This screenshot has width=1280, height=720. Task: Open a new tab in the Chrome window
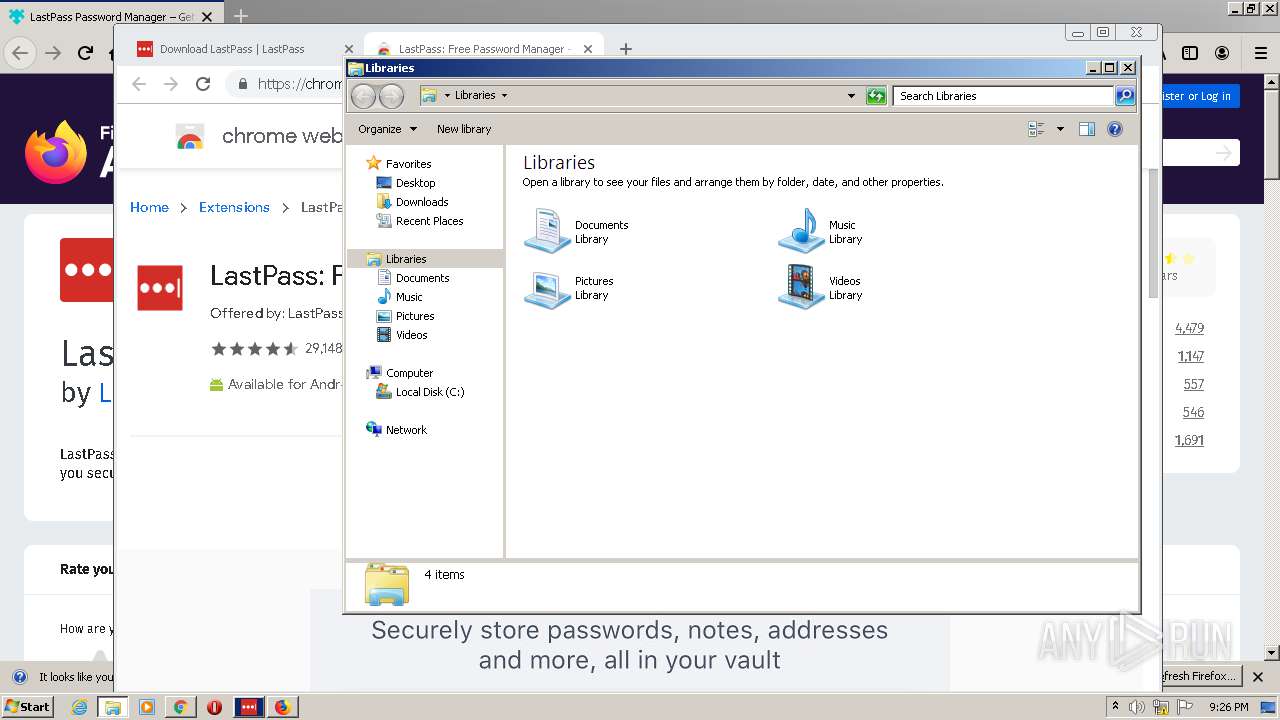(625, 49)
